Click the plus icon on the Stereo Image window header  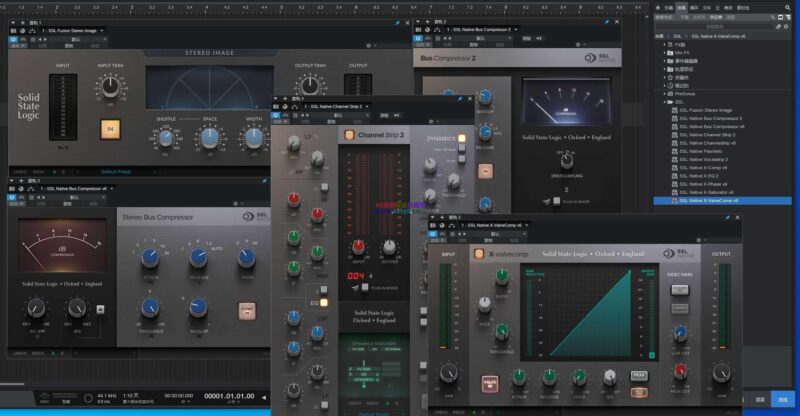coord(22,23)
